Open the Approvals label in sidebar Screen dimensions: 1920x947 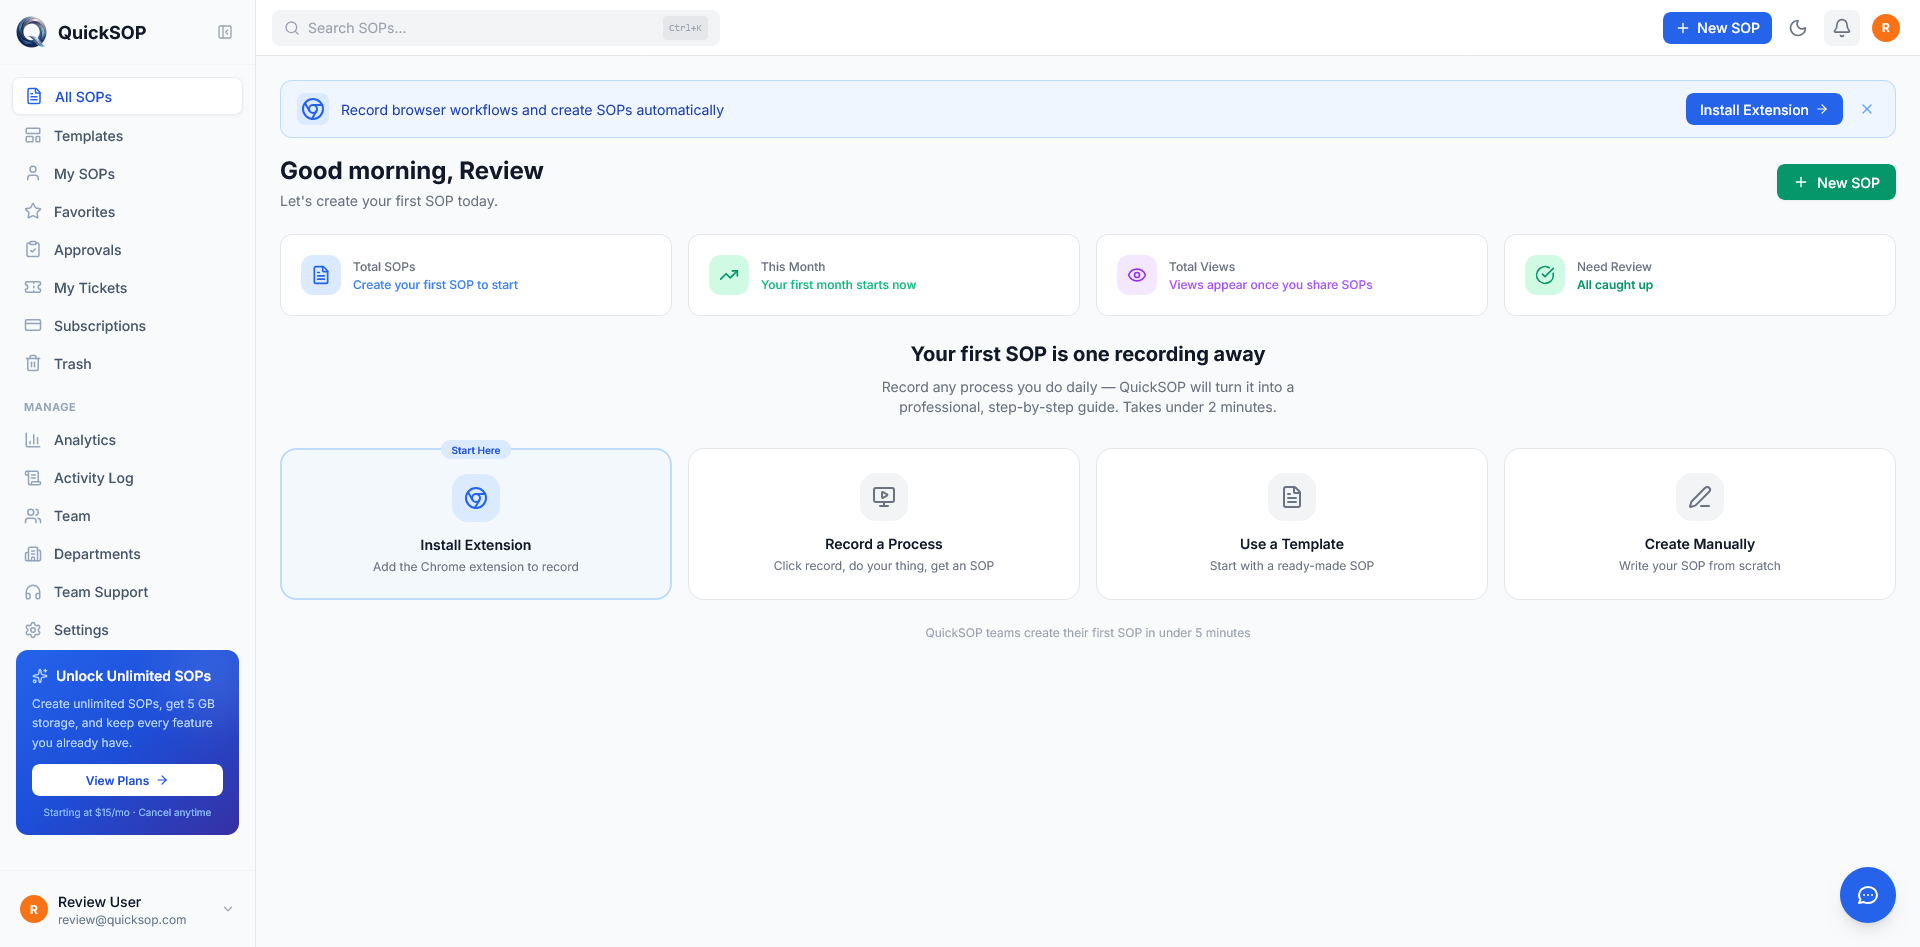click(x=87, y=250)
